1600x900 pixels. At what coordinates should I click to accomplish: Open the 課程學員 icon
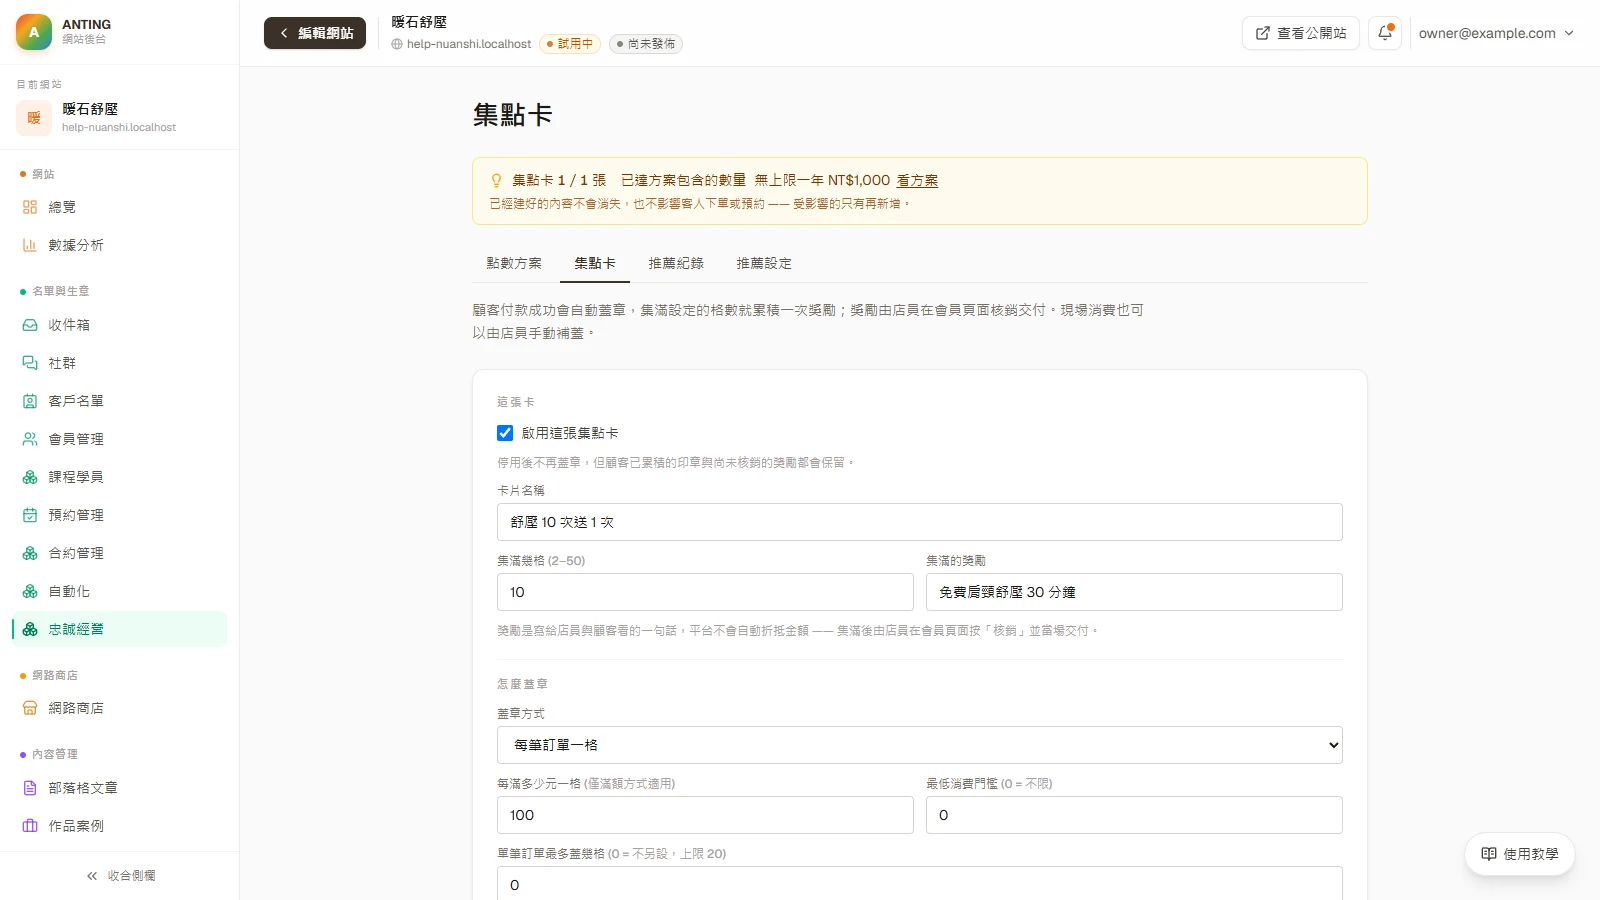30,477
